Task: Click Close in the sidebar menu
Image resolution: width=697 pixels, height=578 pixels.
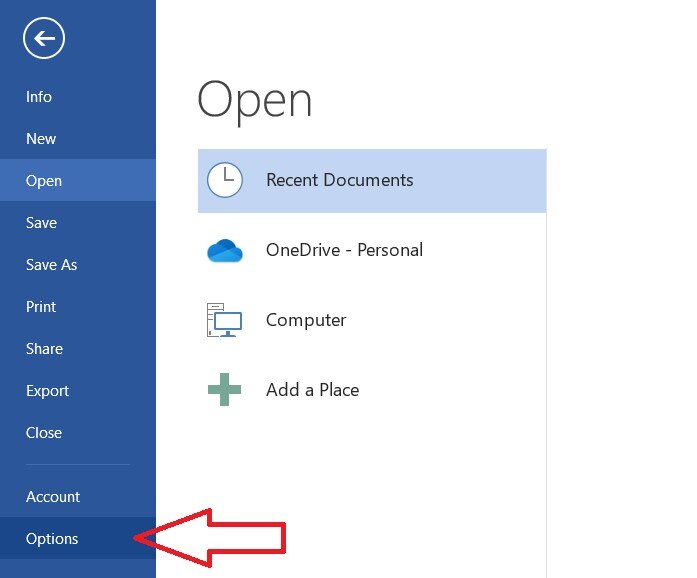Action: [44, 433]
